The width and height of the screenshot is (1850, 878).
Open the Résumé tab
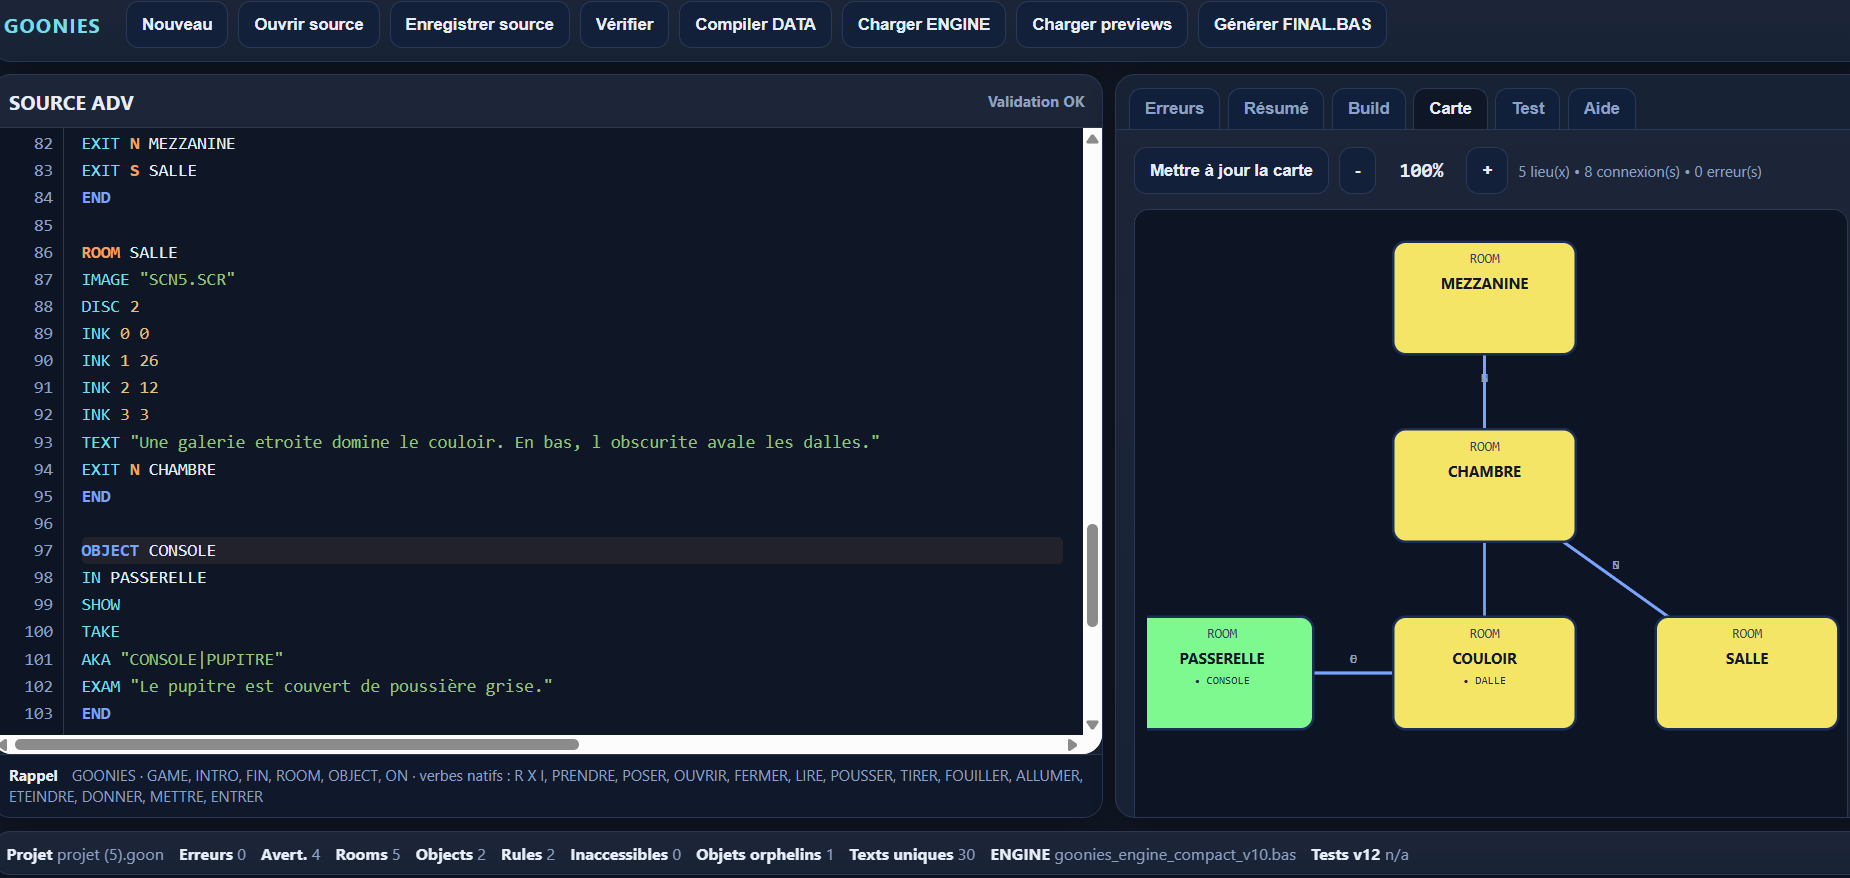pos(1276,108)
